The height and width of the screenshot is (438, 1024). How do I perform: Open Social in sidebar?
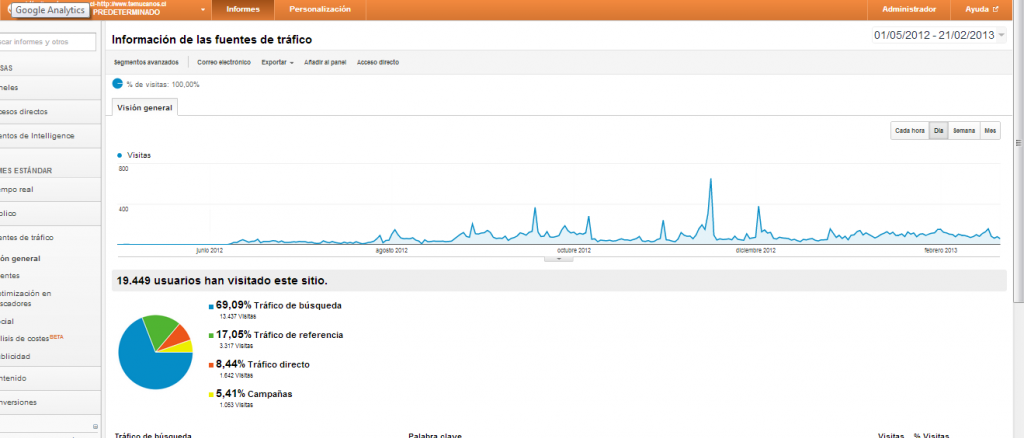click(x=7, y=321)
